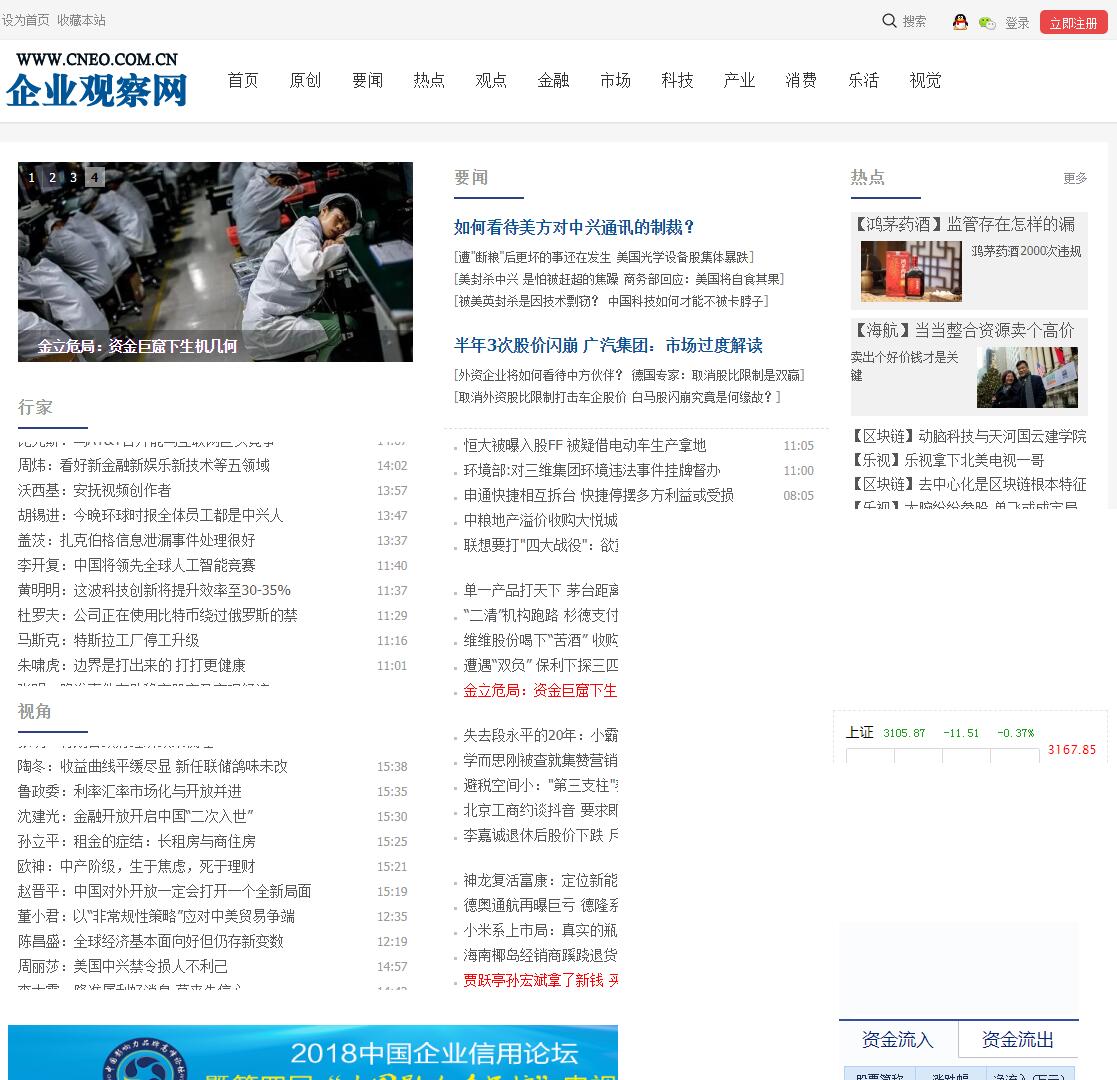Open 沃西基:安抚视频创作者 article
This screenshot has height=1080, width=1117.
click(95, 490)
